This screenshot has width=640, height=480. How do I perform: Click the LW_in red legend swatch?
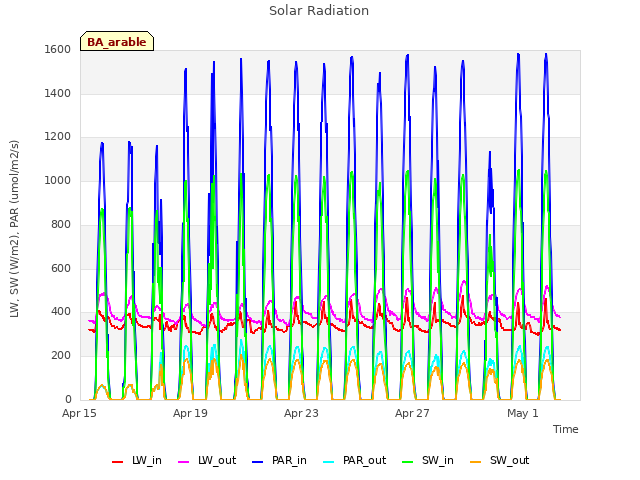click(x=118, y=462)
